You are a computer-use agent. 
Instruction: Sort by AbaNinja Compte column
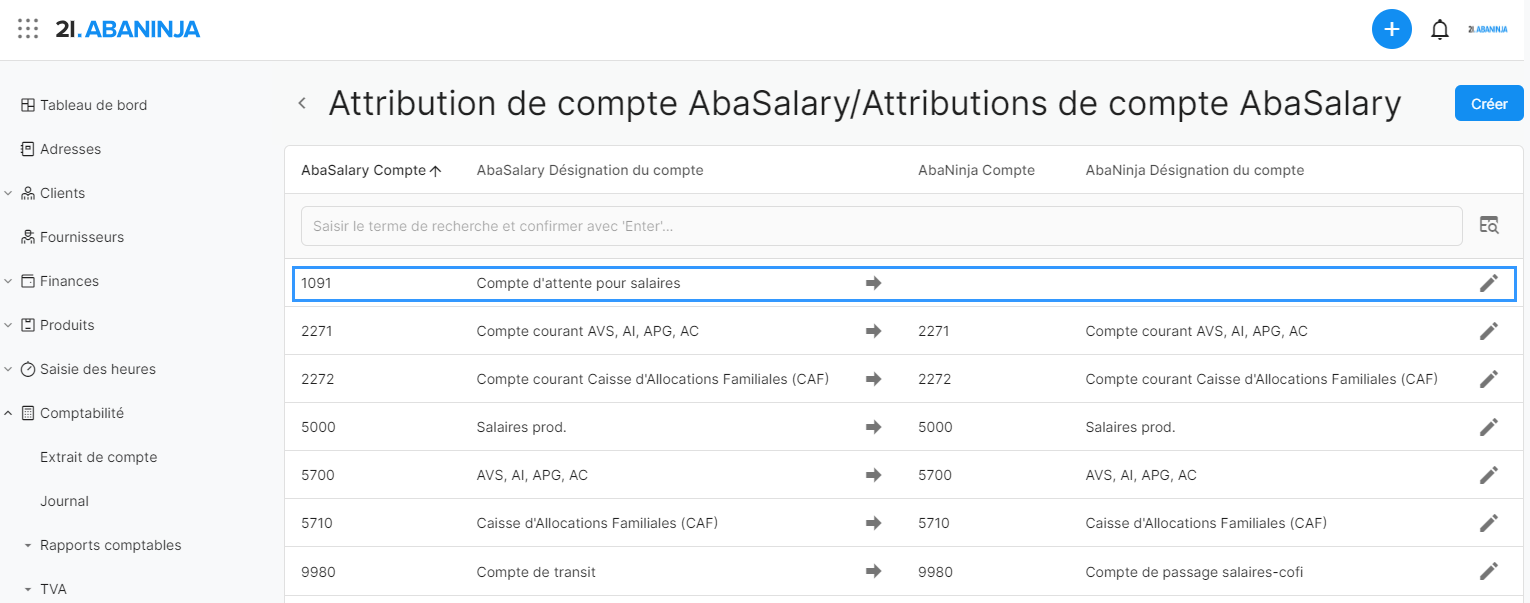(976, 170)
